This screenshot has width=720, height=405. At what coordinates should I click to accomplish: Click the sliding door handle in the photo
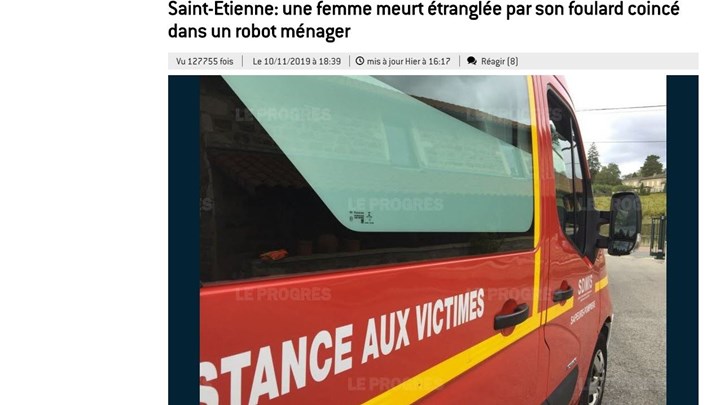pos(511,316)
